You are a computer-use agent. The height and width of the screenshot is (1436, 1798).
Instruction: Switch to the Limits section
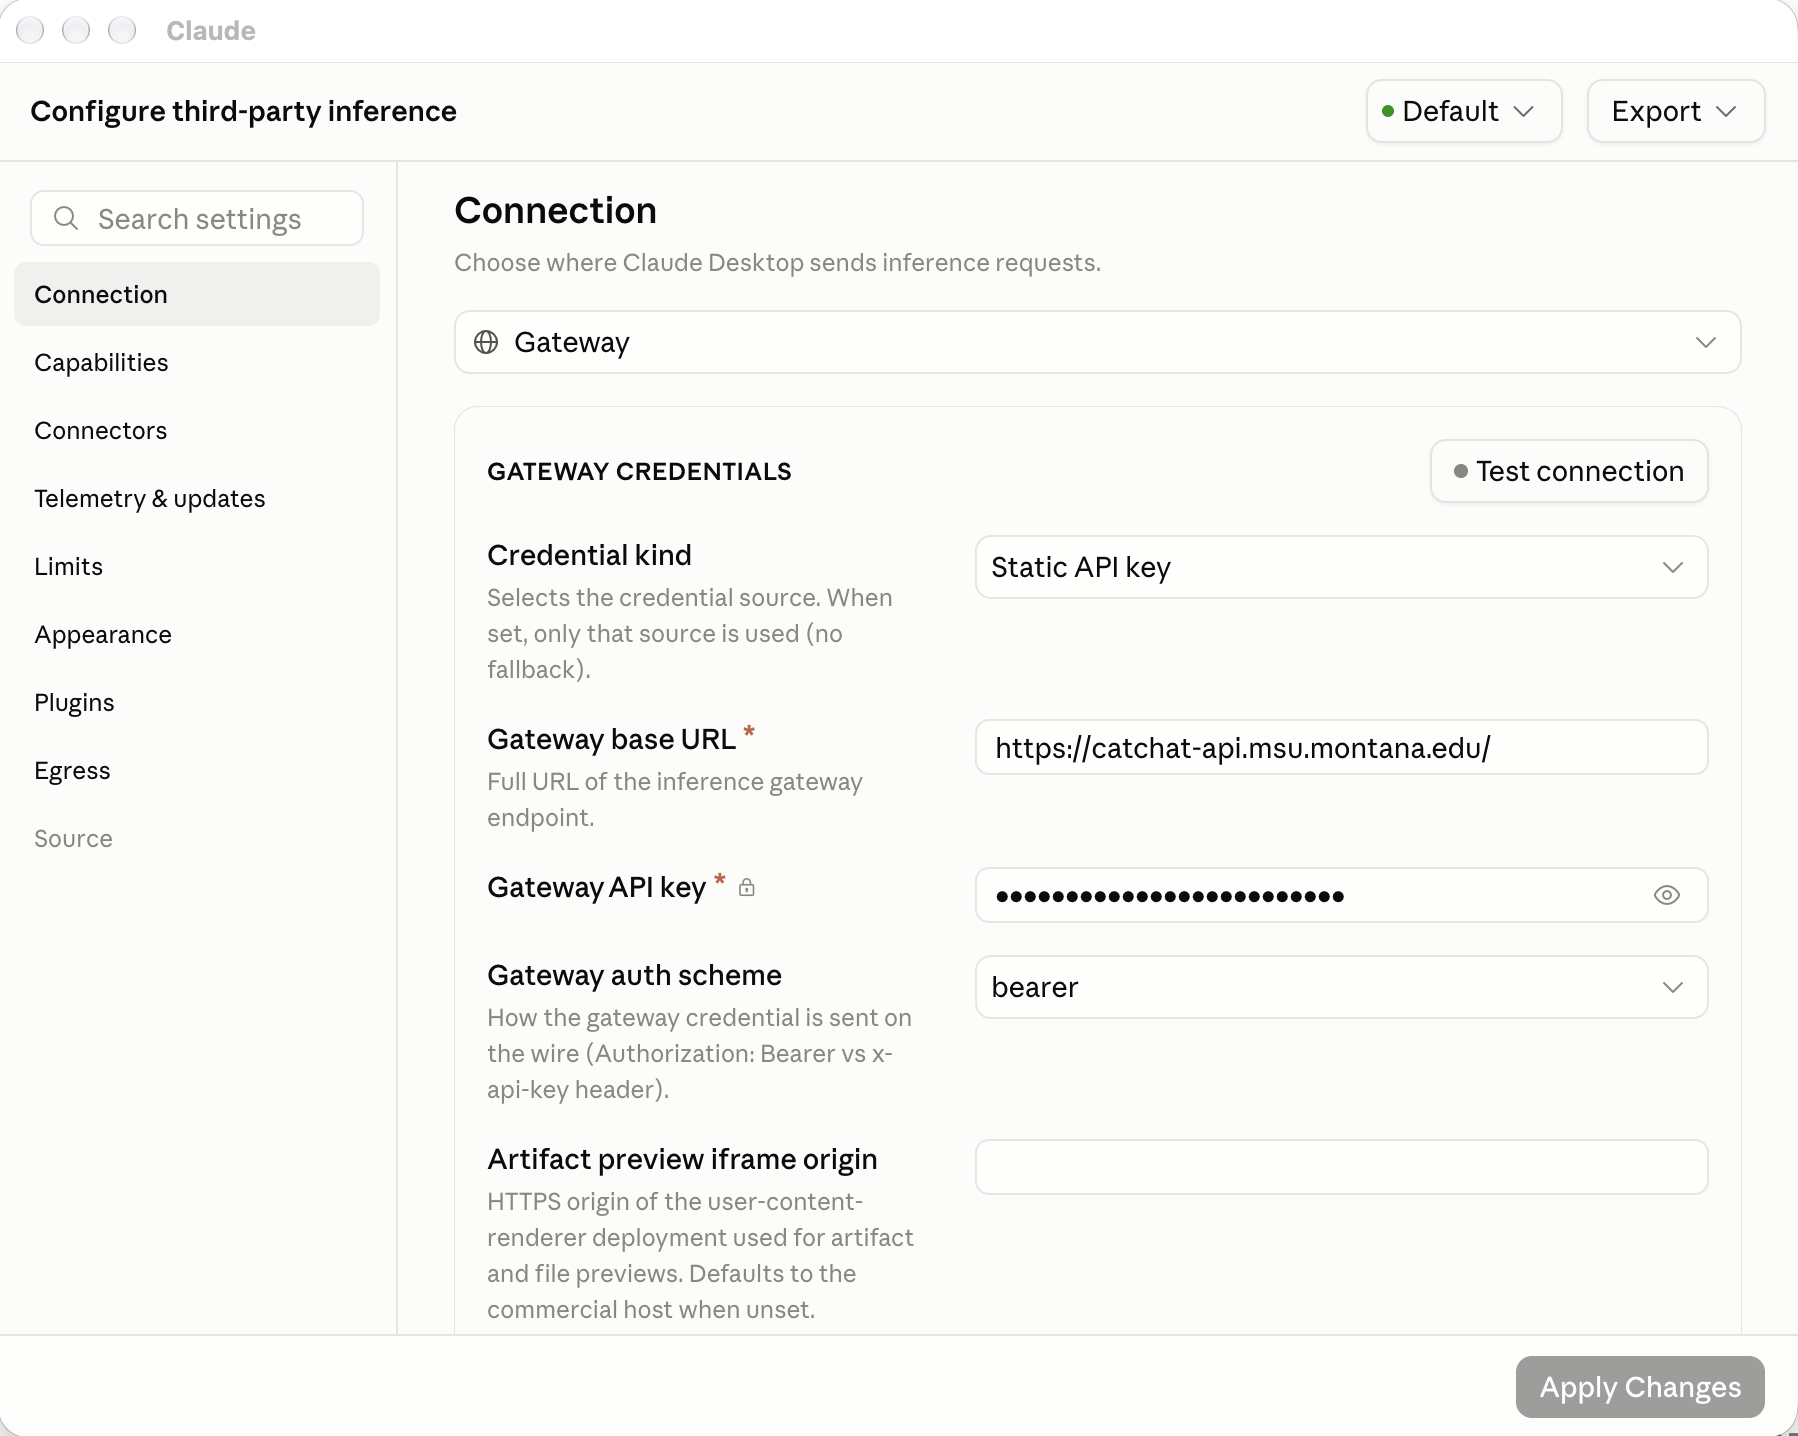[197, 566]
